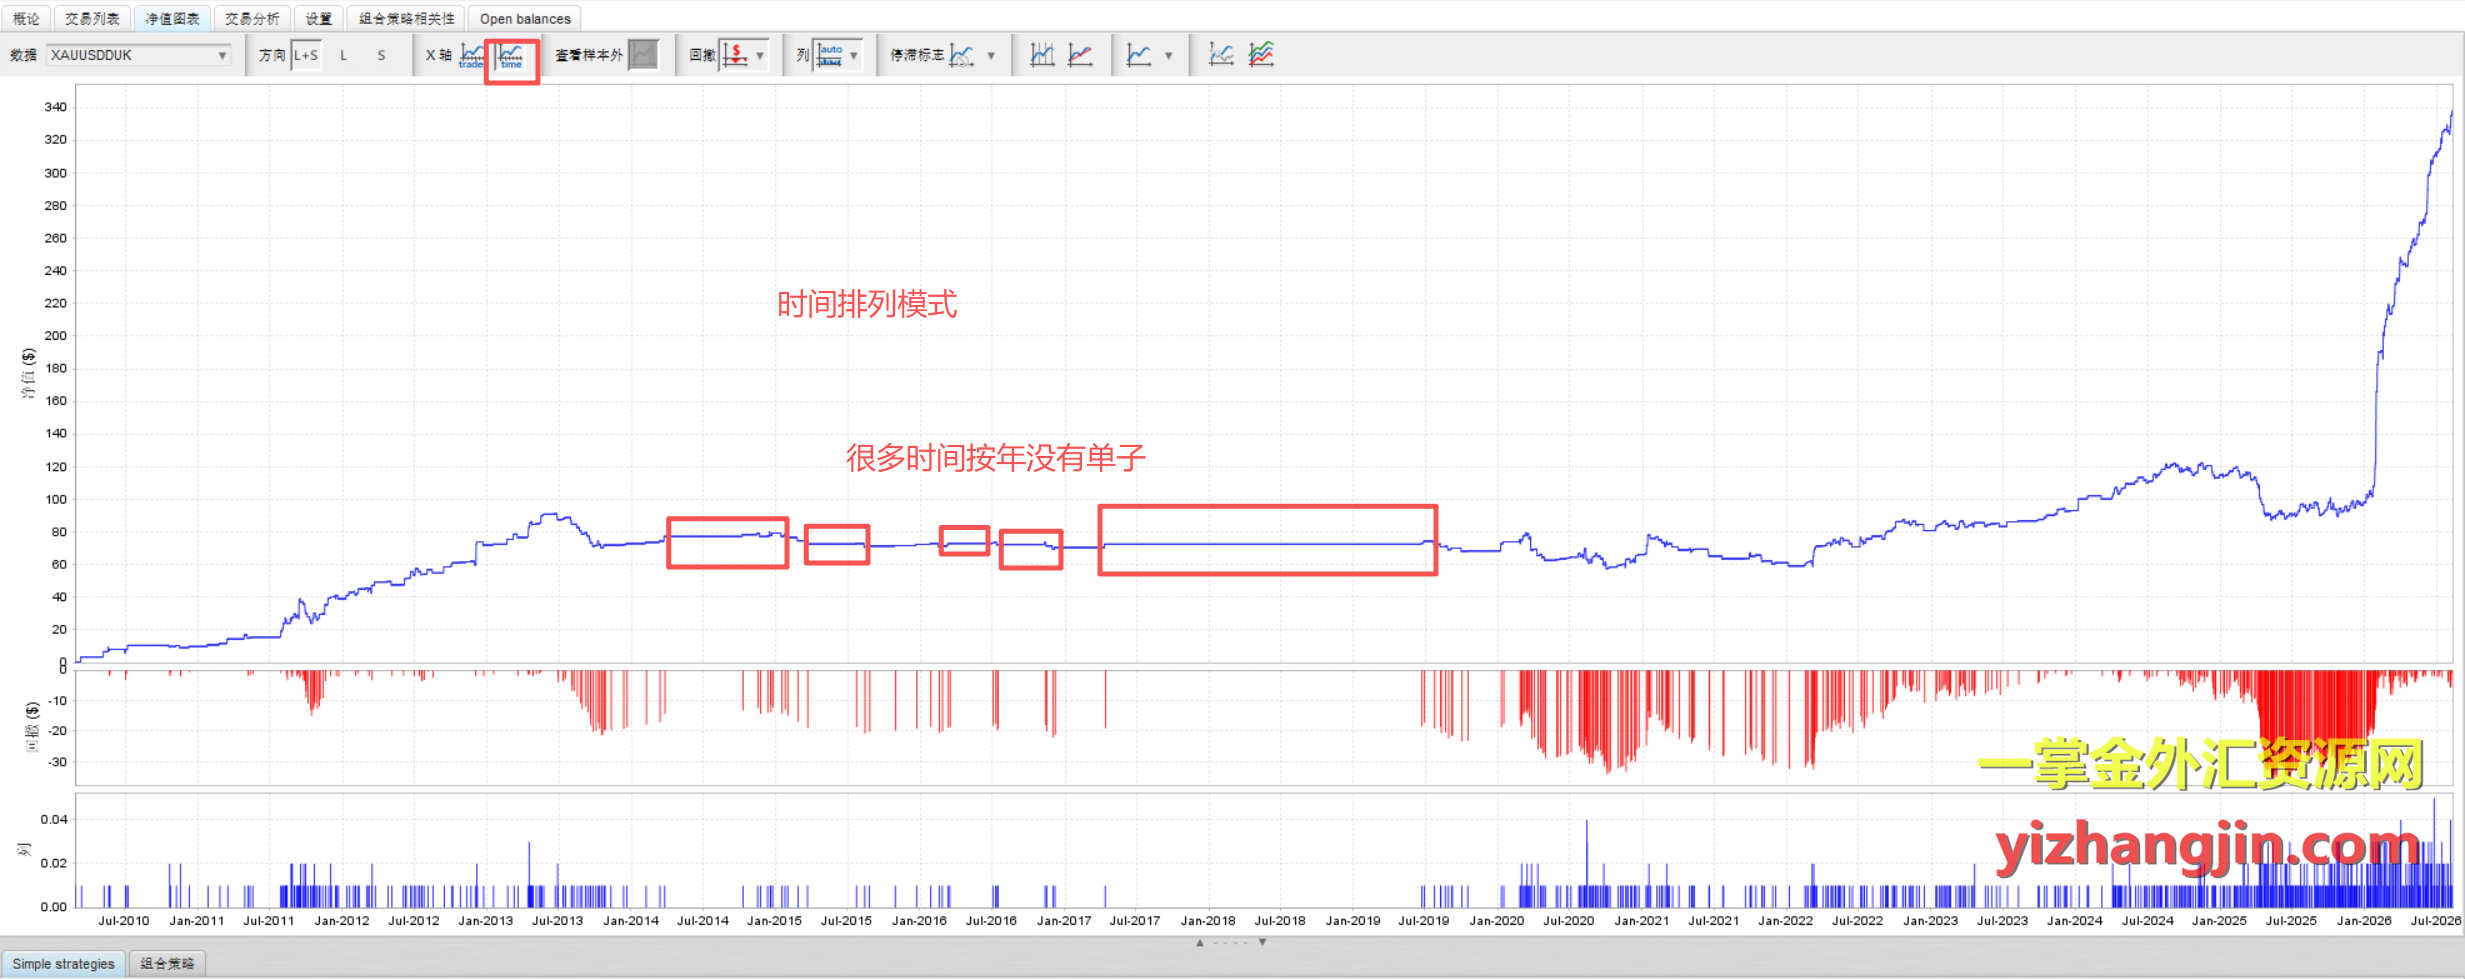Click the 100 value on equity axis
Viewport: 2465px width, 979px height.
[56, 499]
